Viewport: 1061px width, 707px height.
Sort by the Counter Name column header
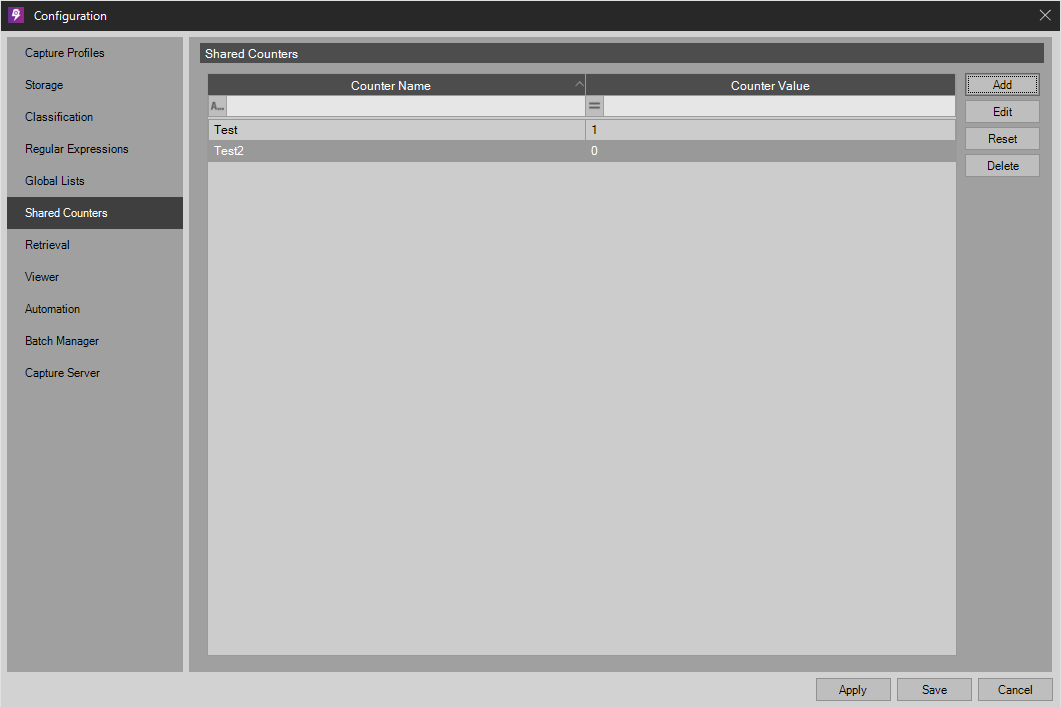point(397,85)
